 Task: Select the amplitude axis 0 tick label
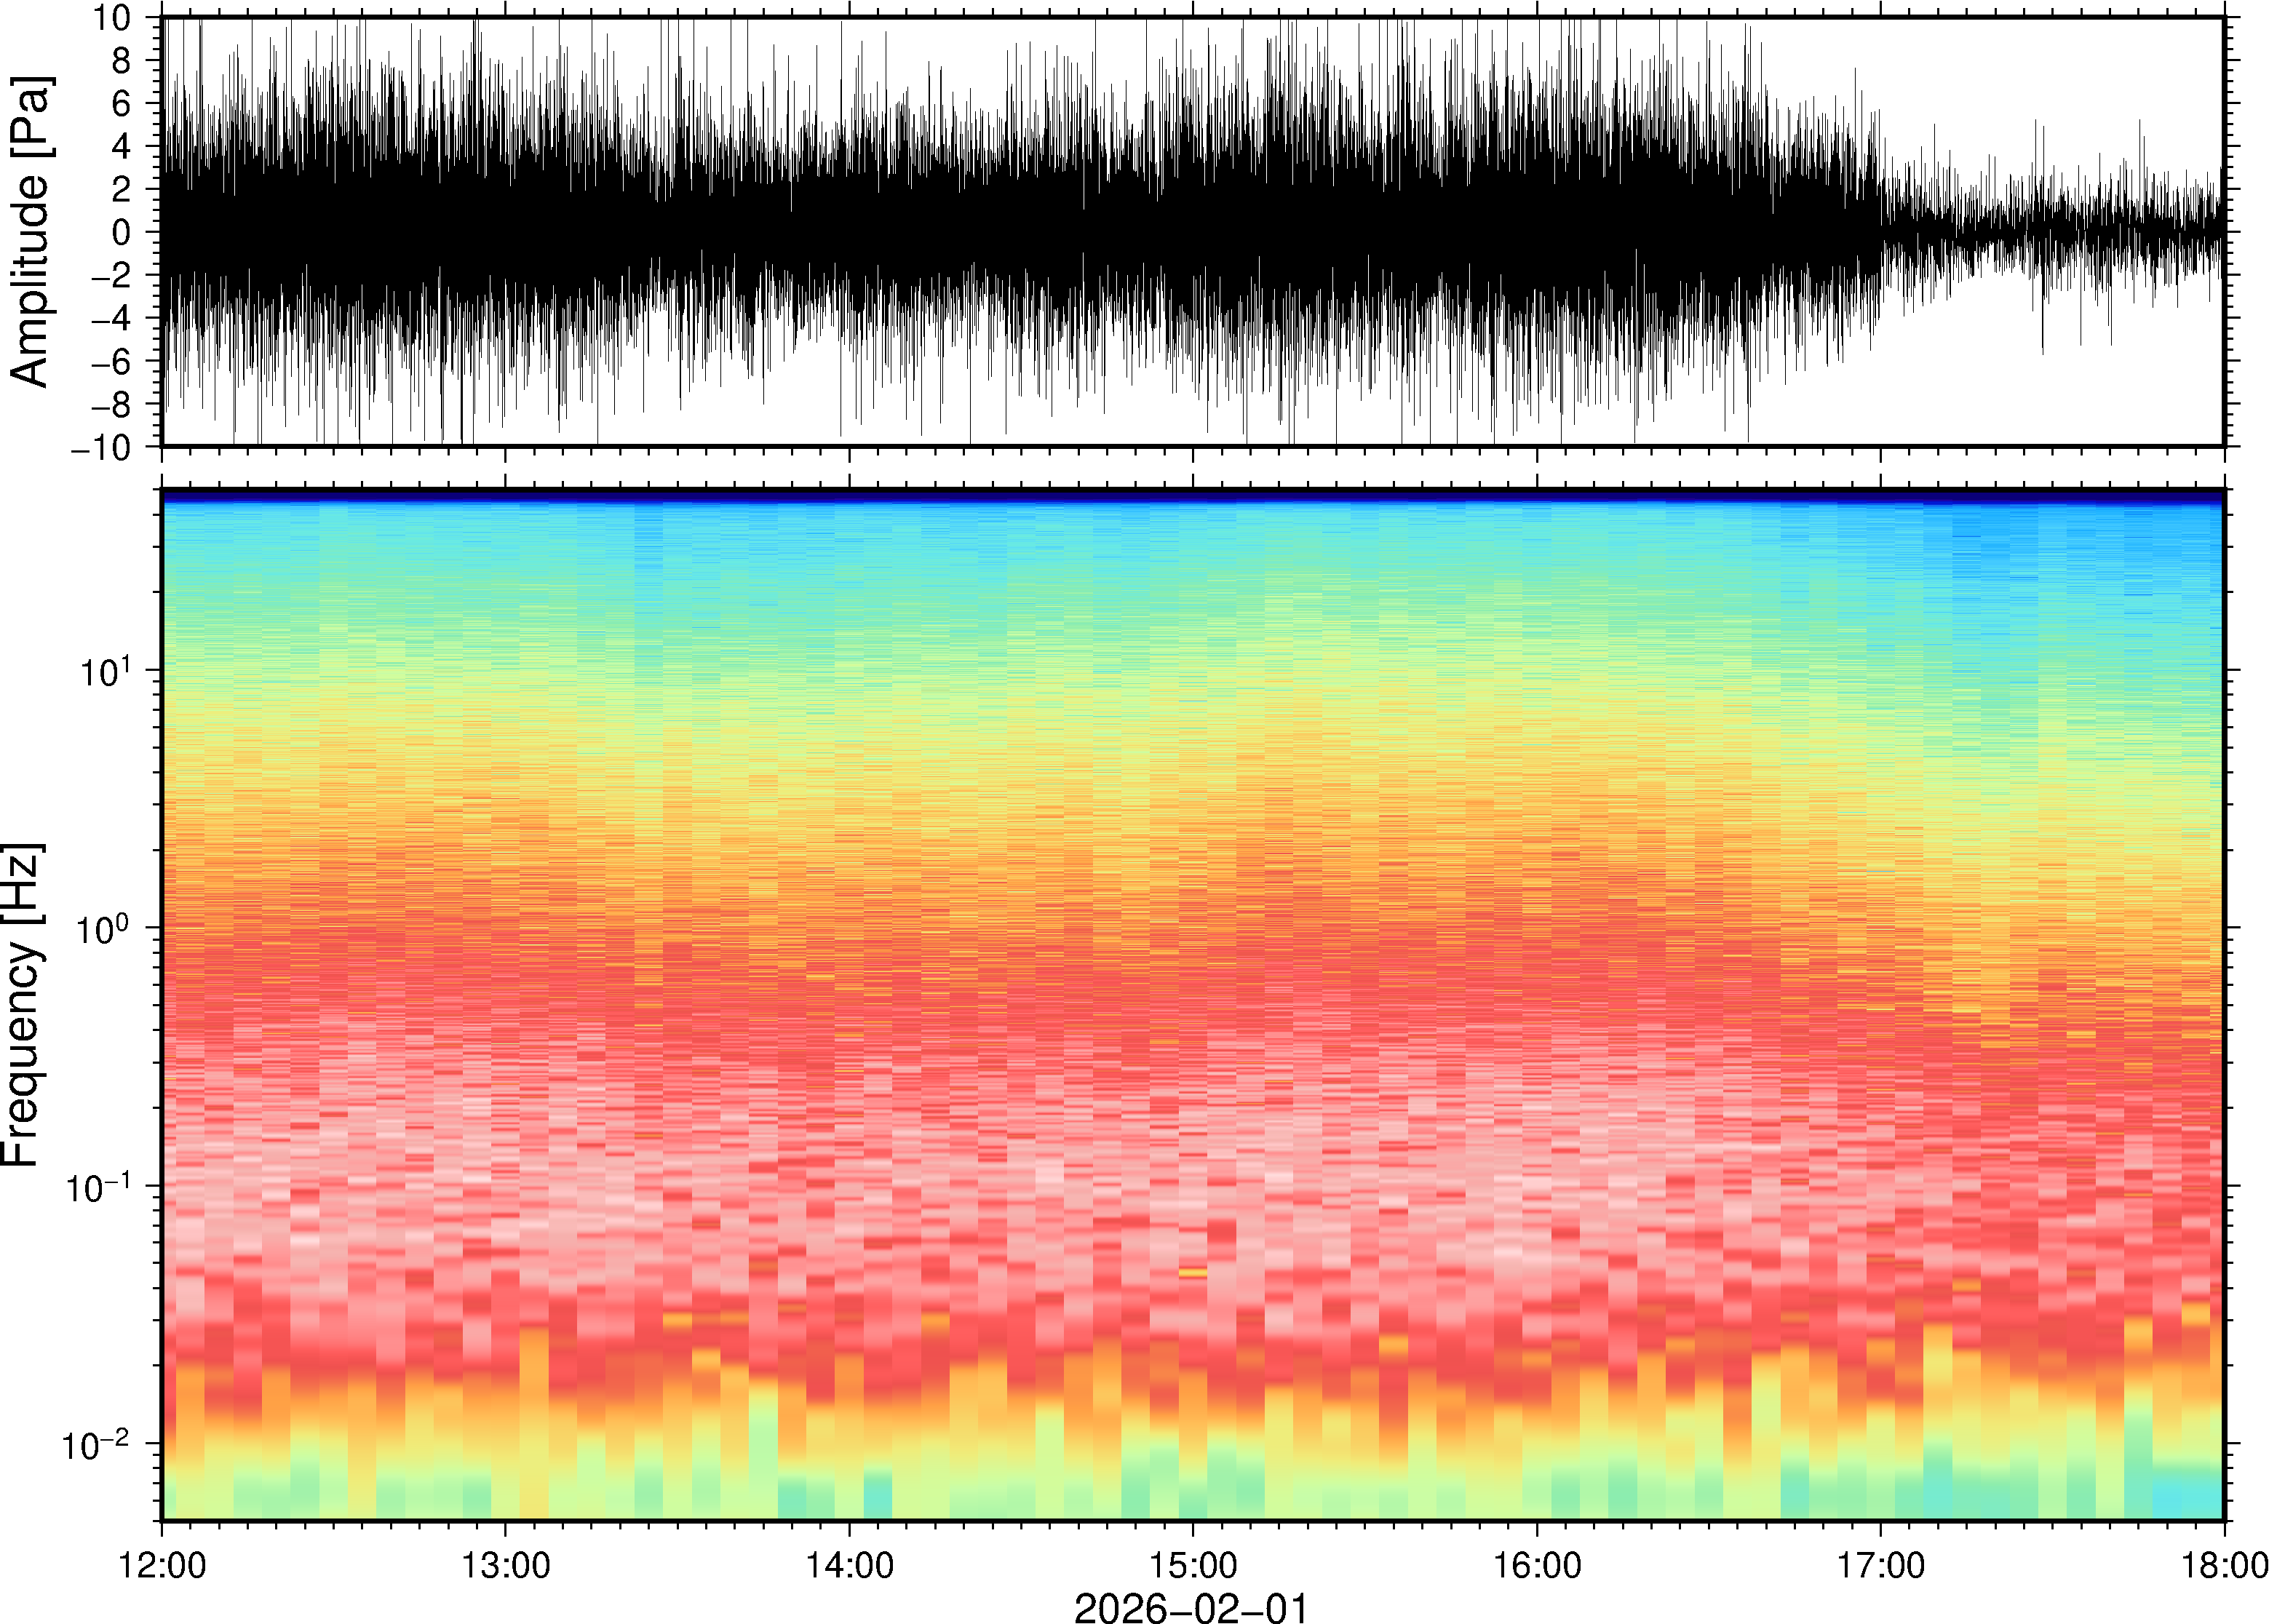point(122,233)
